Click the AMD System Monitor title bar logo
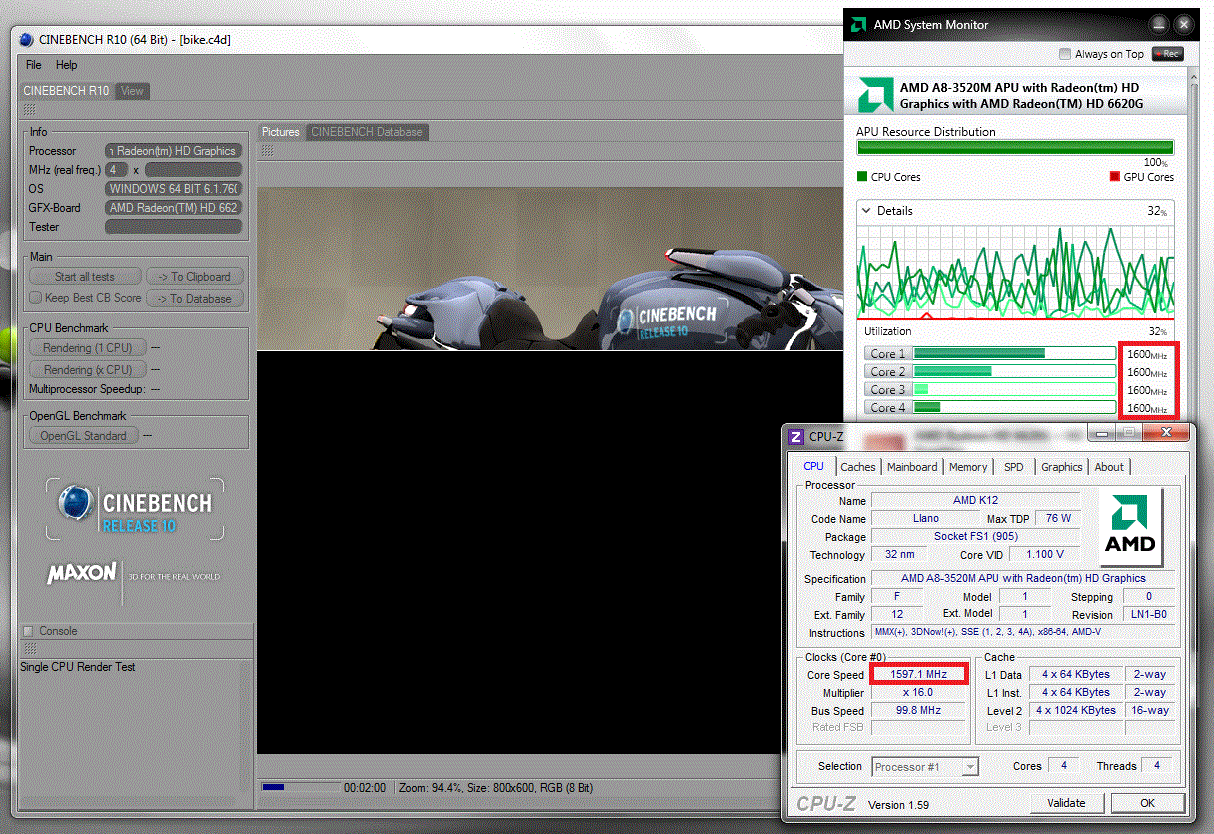1214x834 pixels. (x=858, y=24)
